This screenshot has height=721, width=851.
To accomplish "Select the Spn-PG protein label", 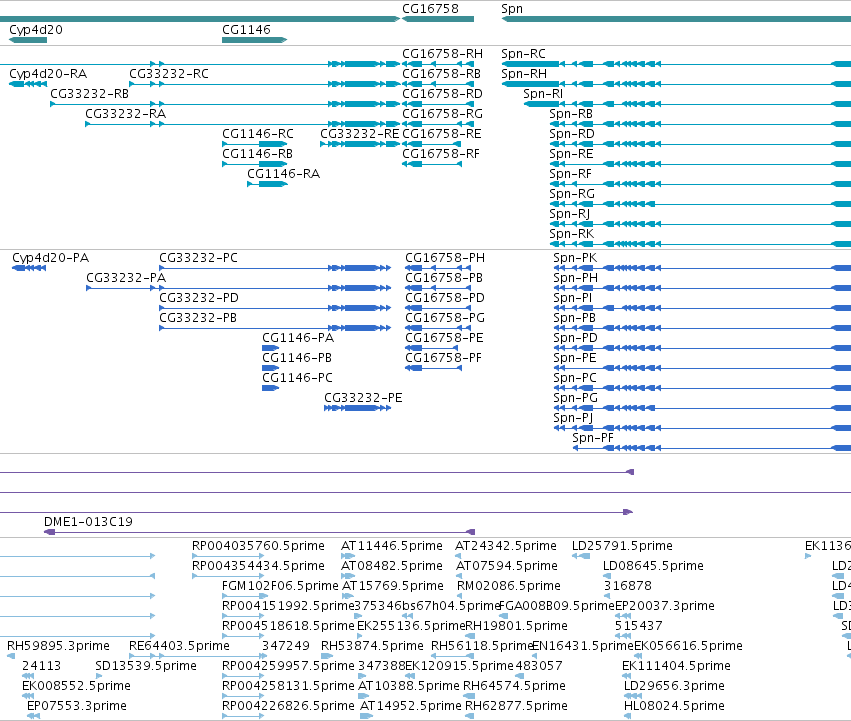I will (575, 399).
